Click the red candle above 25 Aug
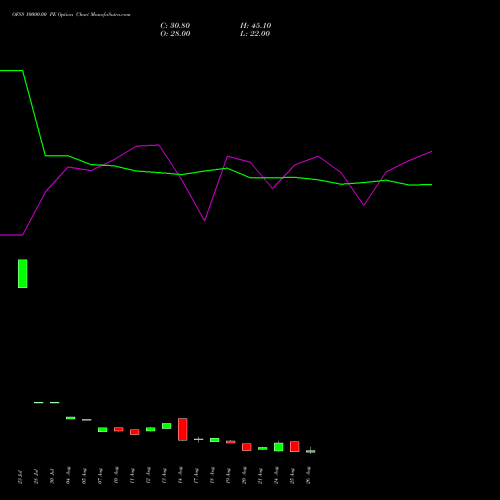Viewport: 500px width, 500px height. (x=295, y=447)
